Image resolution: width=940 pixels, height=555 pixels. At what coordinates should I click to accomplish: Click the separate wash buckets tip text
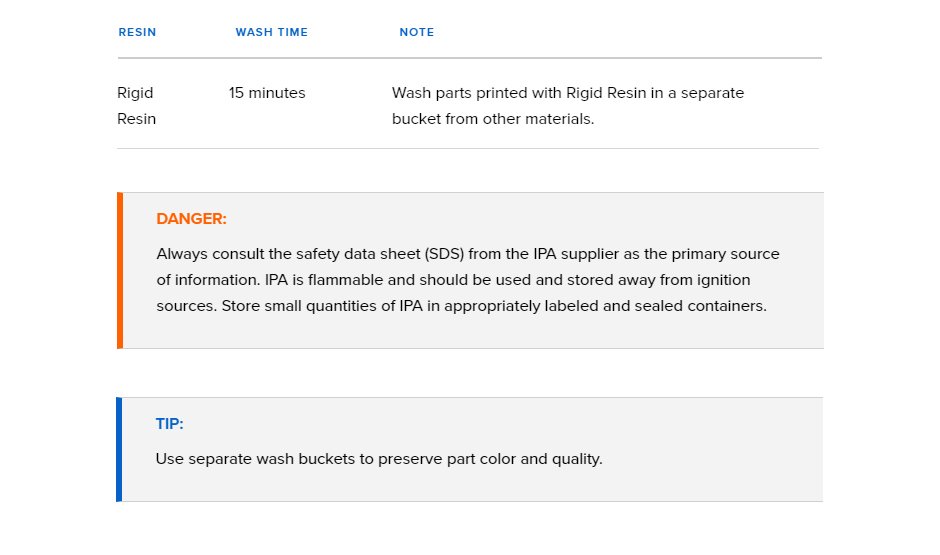(379, 459)
